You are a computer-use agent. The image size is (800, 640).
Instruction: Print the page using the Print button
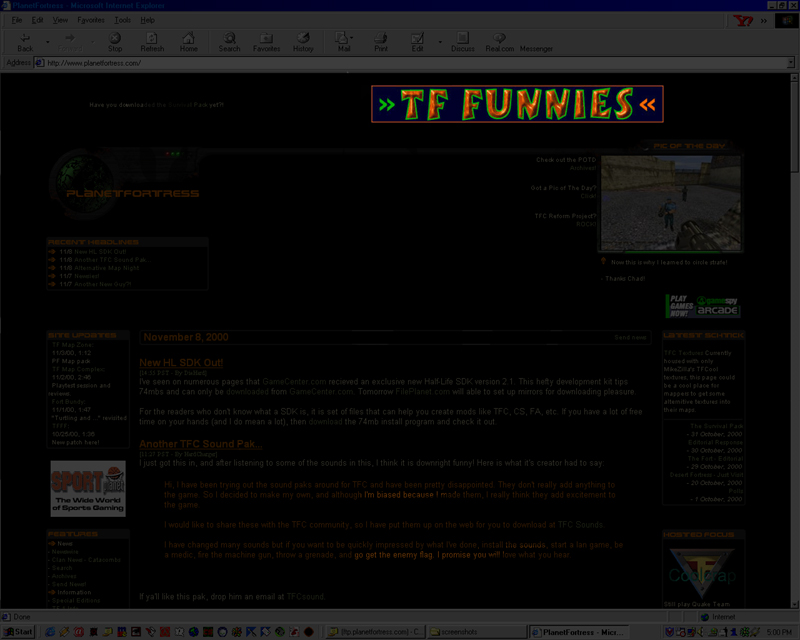pos(381,42)
